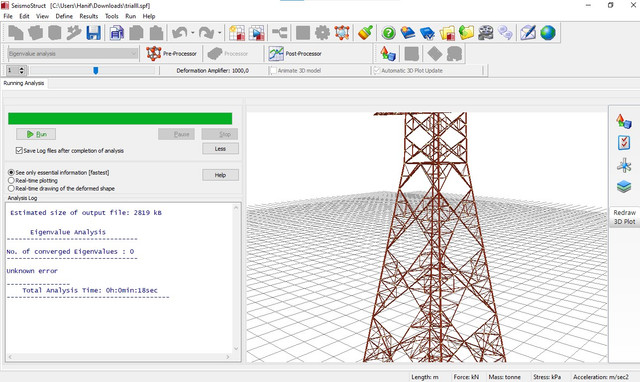Open the Post-Processor module
640x382 pixels.
coord(295,53)
